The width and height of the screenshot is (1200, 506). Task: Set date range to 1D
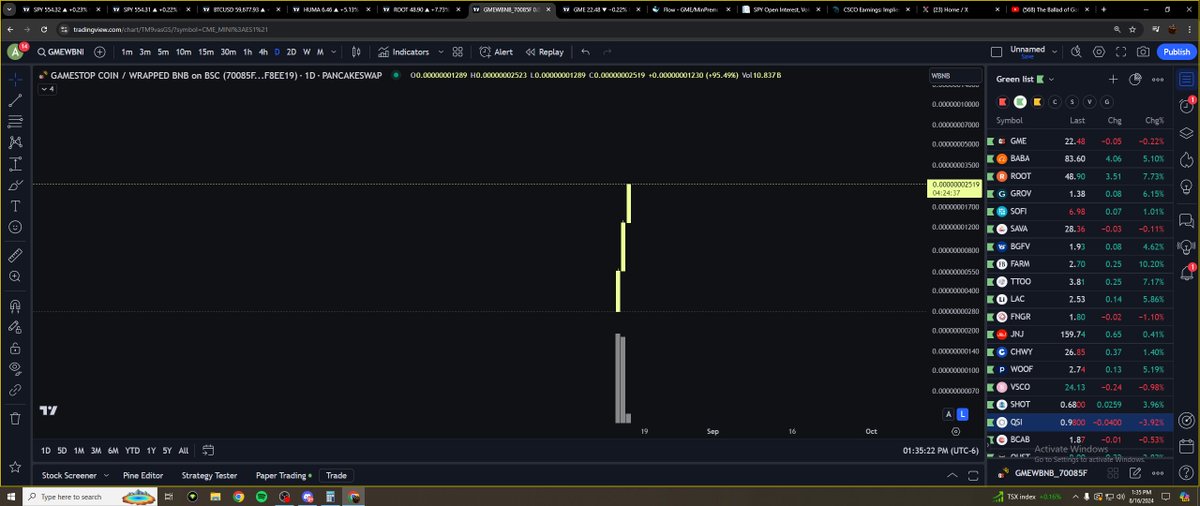pos(46,451)
